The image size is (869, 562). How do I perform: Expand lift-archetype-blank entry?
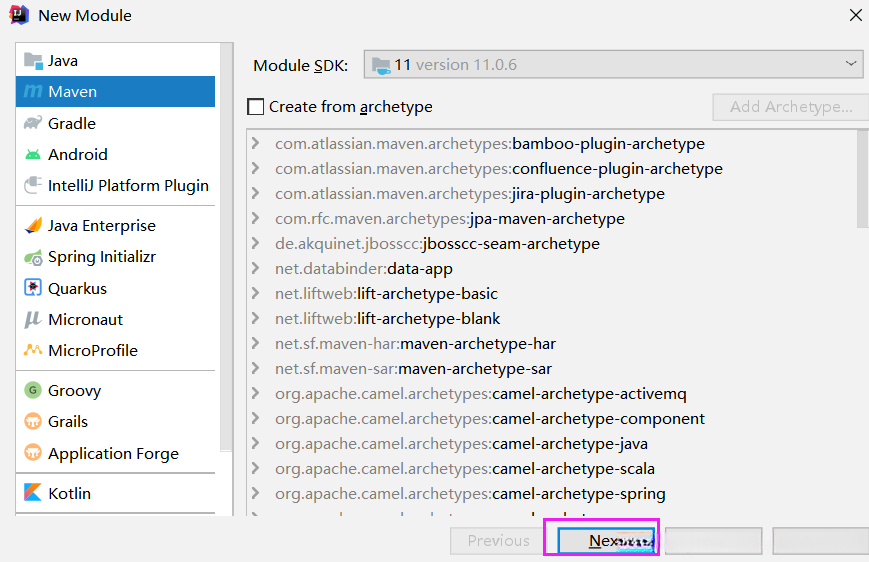[255, 318]
